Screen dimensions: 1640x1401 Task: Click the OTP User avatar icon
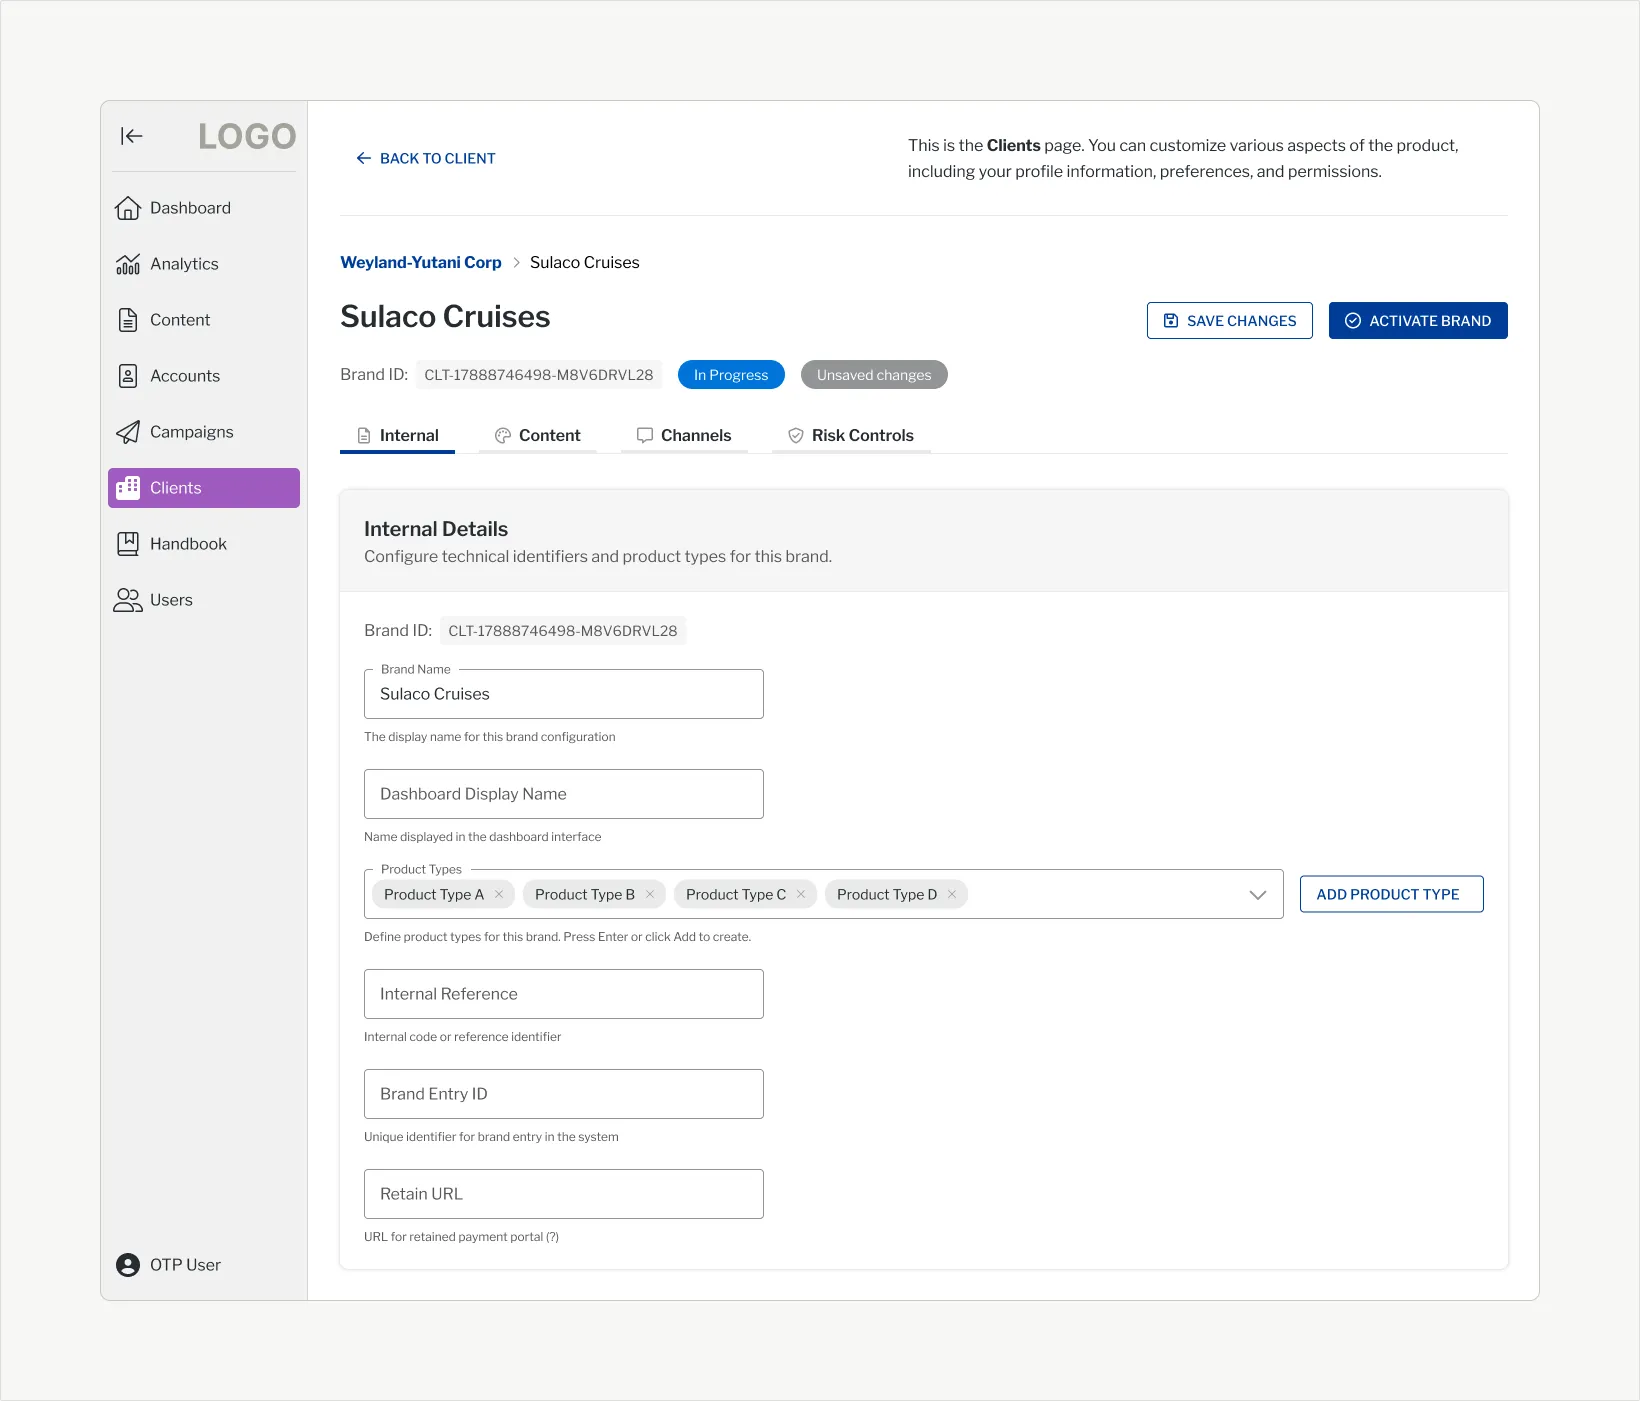[x=128, y=1265]
